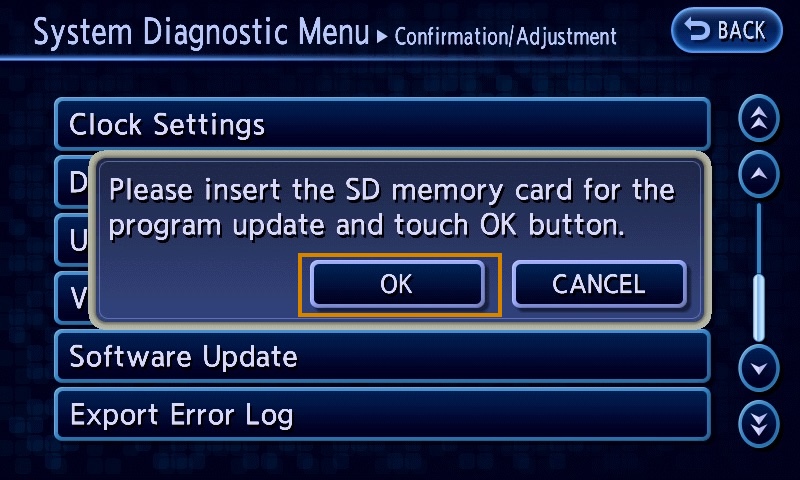Screen dimensions: 800x480
Task: Jump to list bottom with double-down arrow
Action: point(759,424)
